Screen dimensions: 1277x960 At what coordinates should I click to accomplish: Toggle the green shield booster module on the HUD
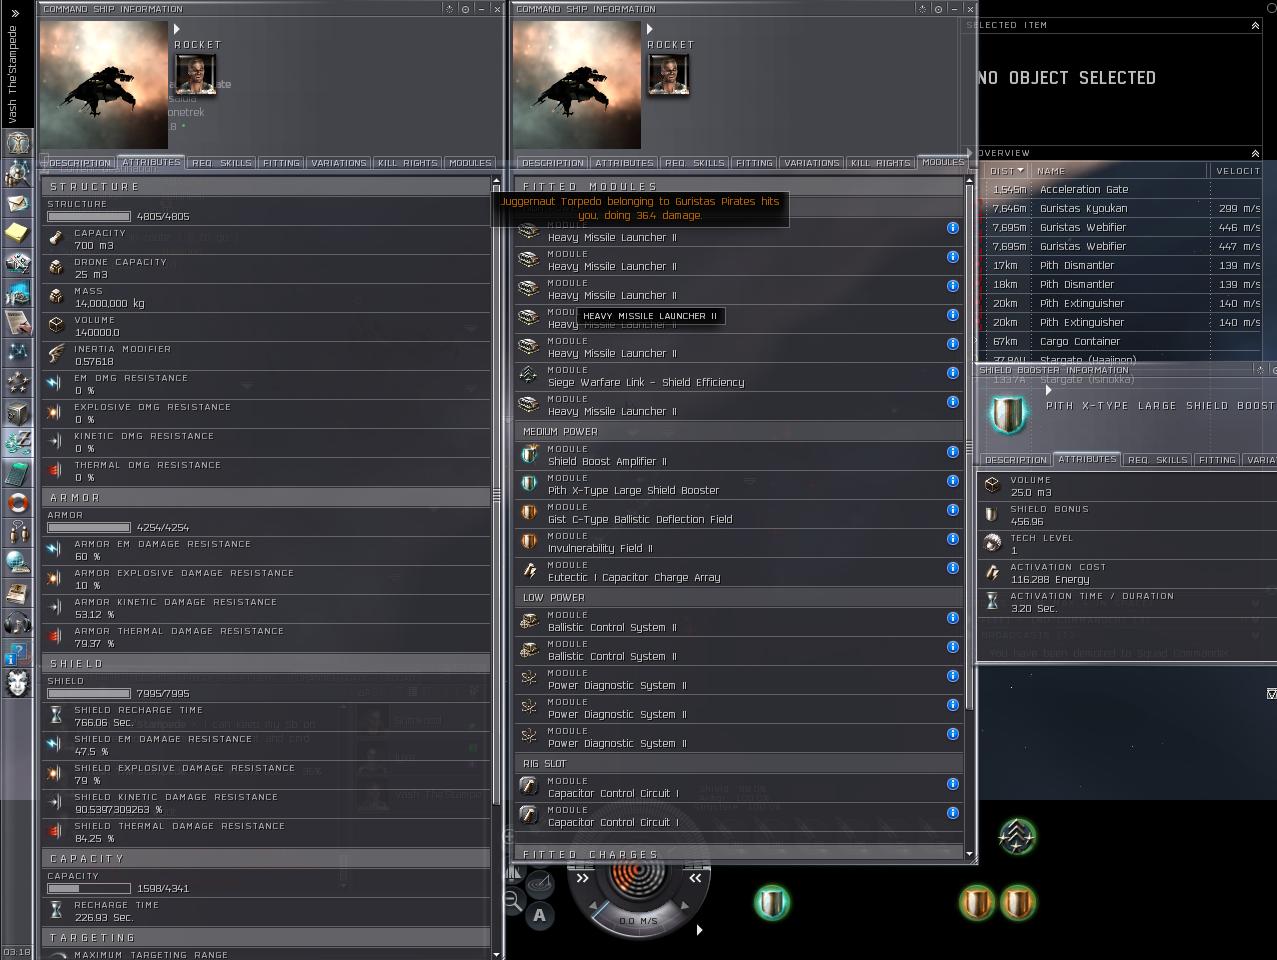(772, 902)
